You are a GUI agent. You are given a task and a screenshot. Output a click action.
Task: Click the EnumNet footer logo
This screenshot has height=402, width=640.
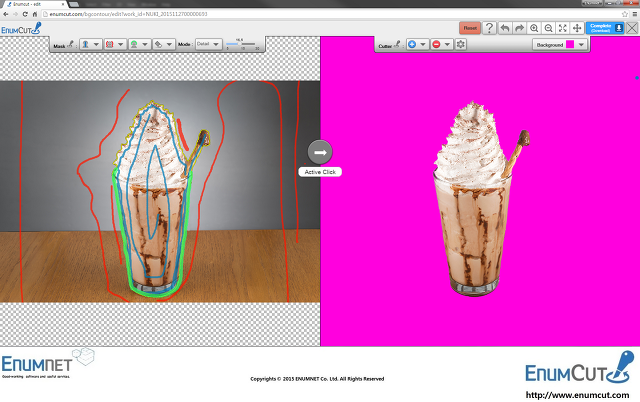(48, 363)
